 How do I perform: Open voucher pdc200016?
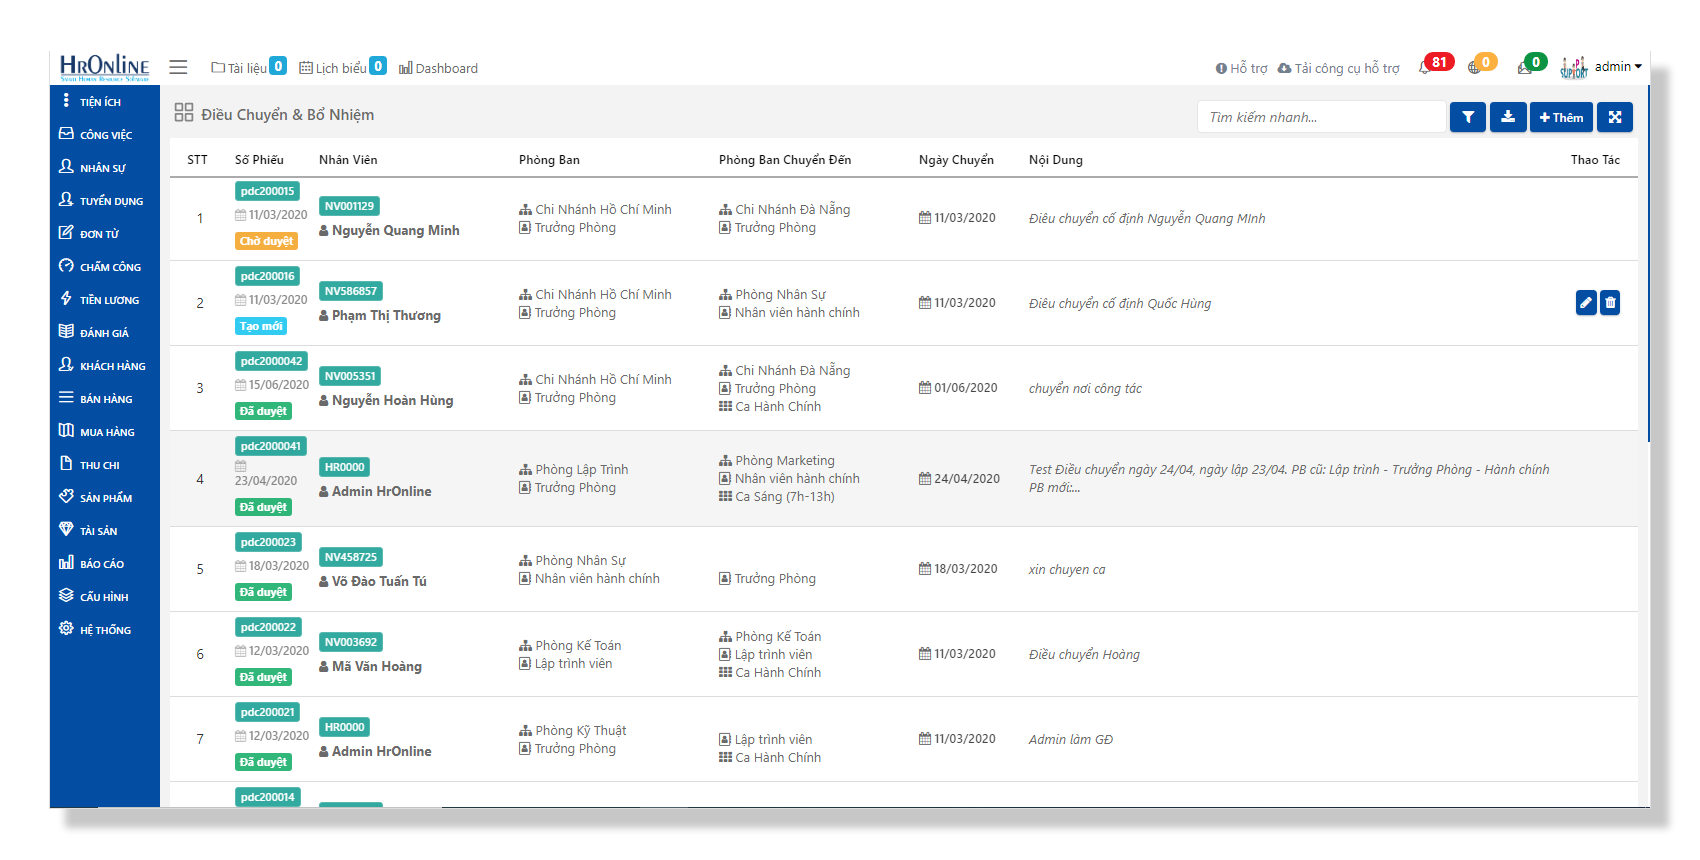coord(267,276)
